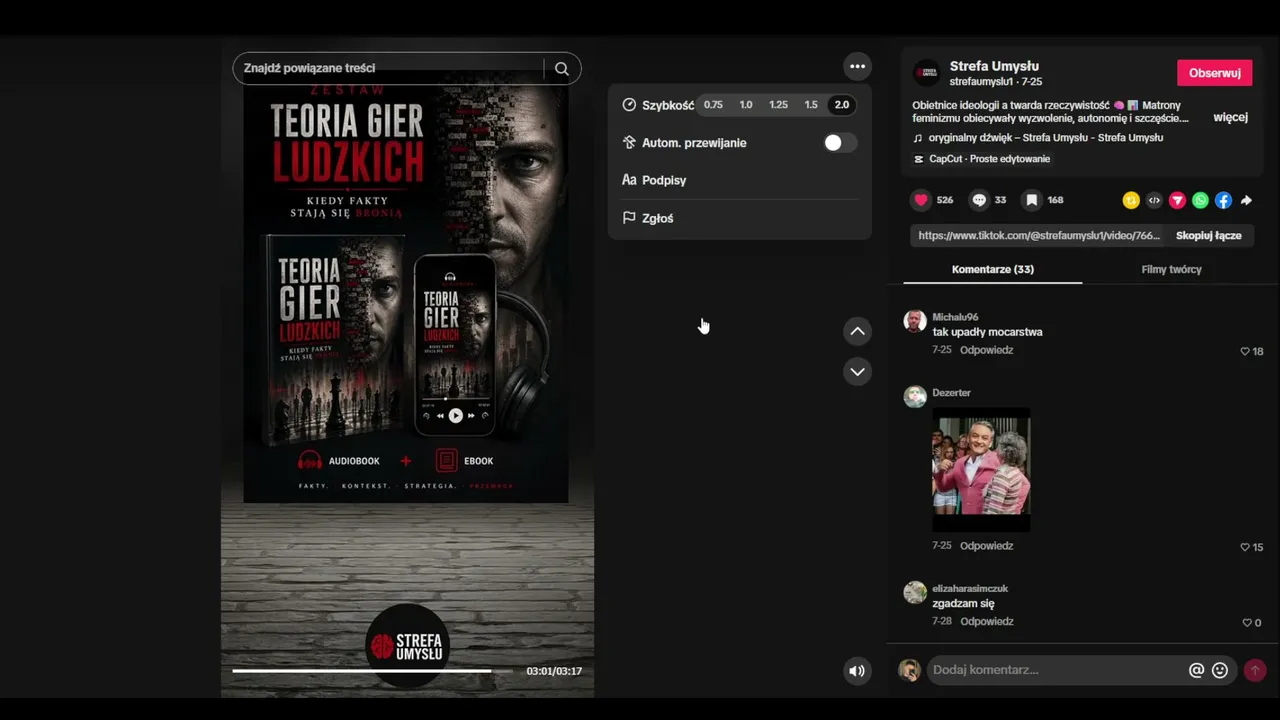
Task: Share video on WhatsApp
Action: [1200, 200]
